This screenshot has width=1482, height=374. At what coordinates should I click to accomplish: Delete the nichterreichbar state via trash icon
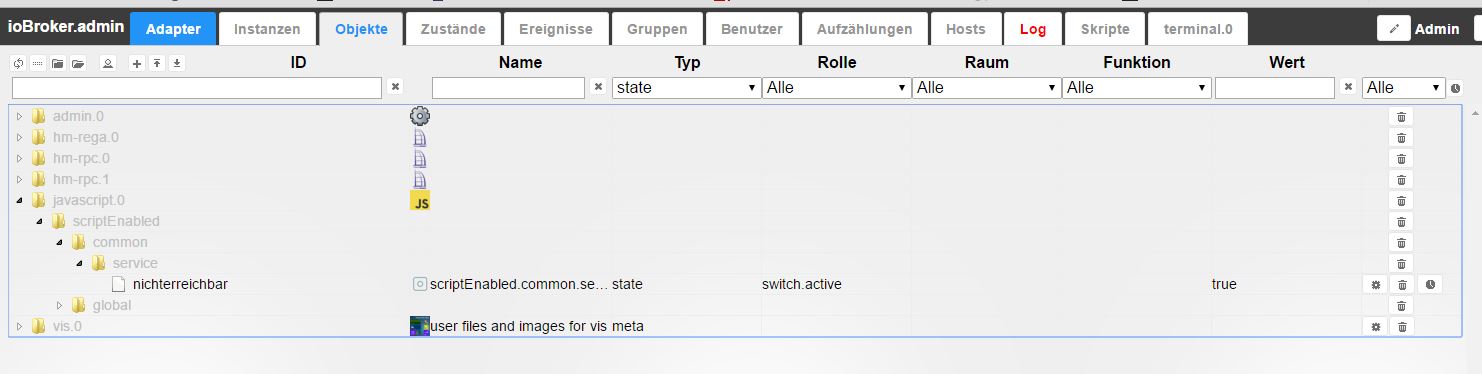[1401, 285]
